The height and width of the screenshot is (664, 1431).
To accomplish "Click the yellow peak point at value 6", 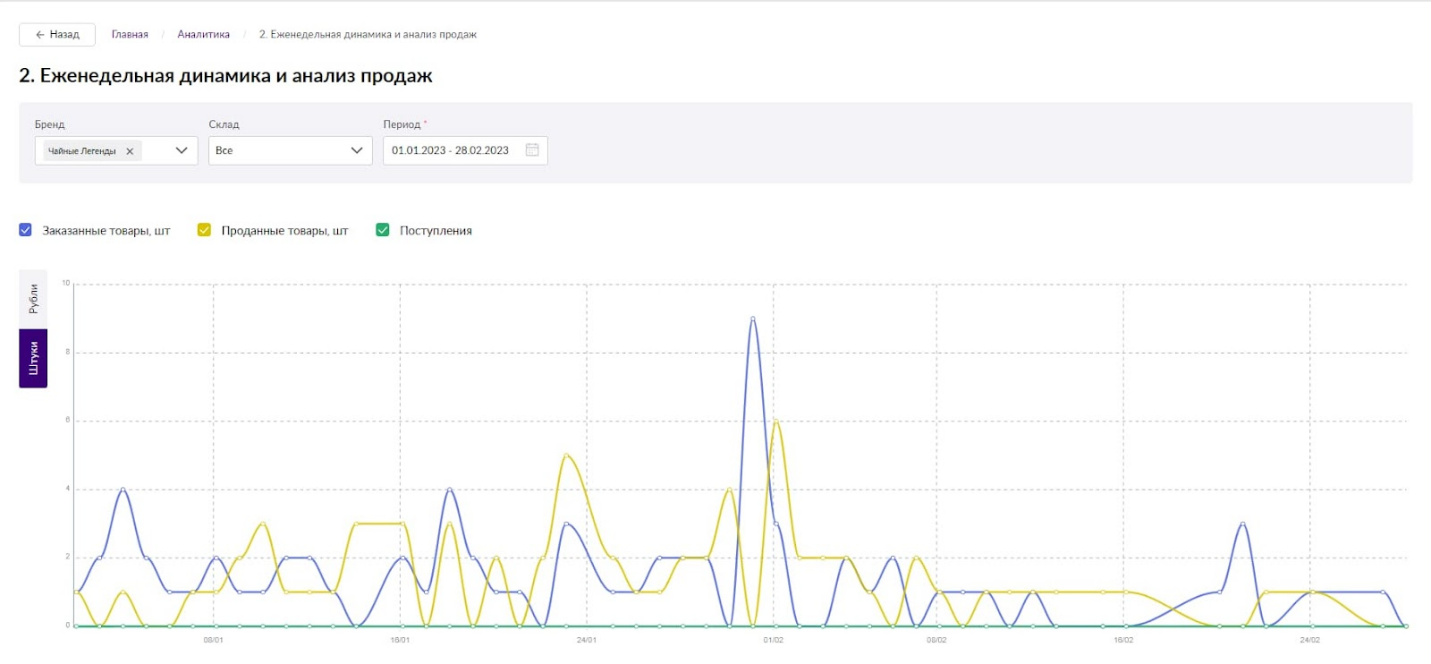I will 775,421.
